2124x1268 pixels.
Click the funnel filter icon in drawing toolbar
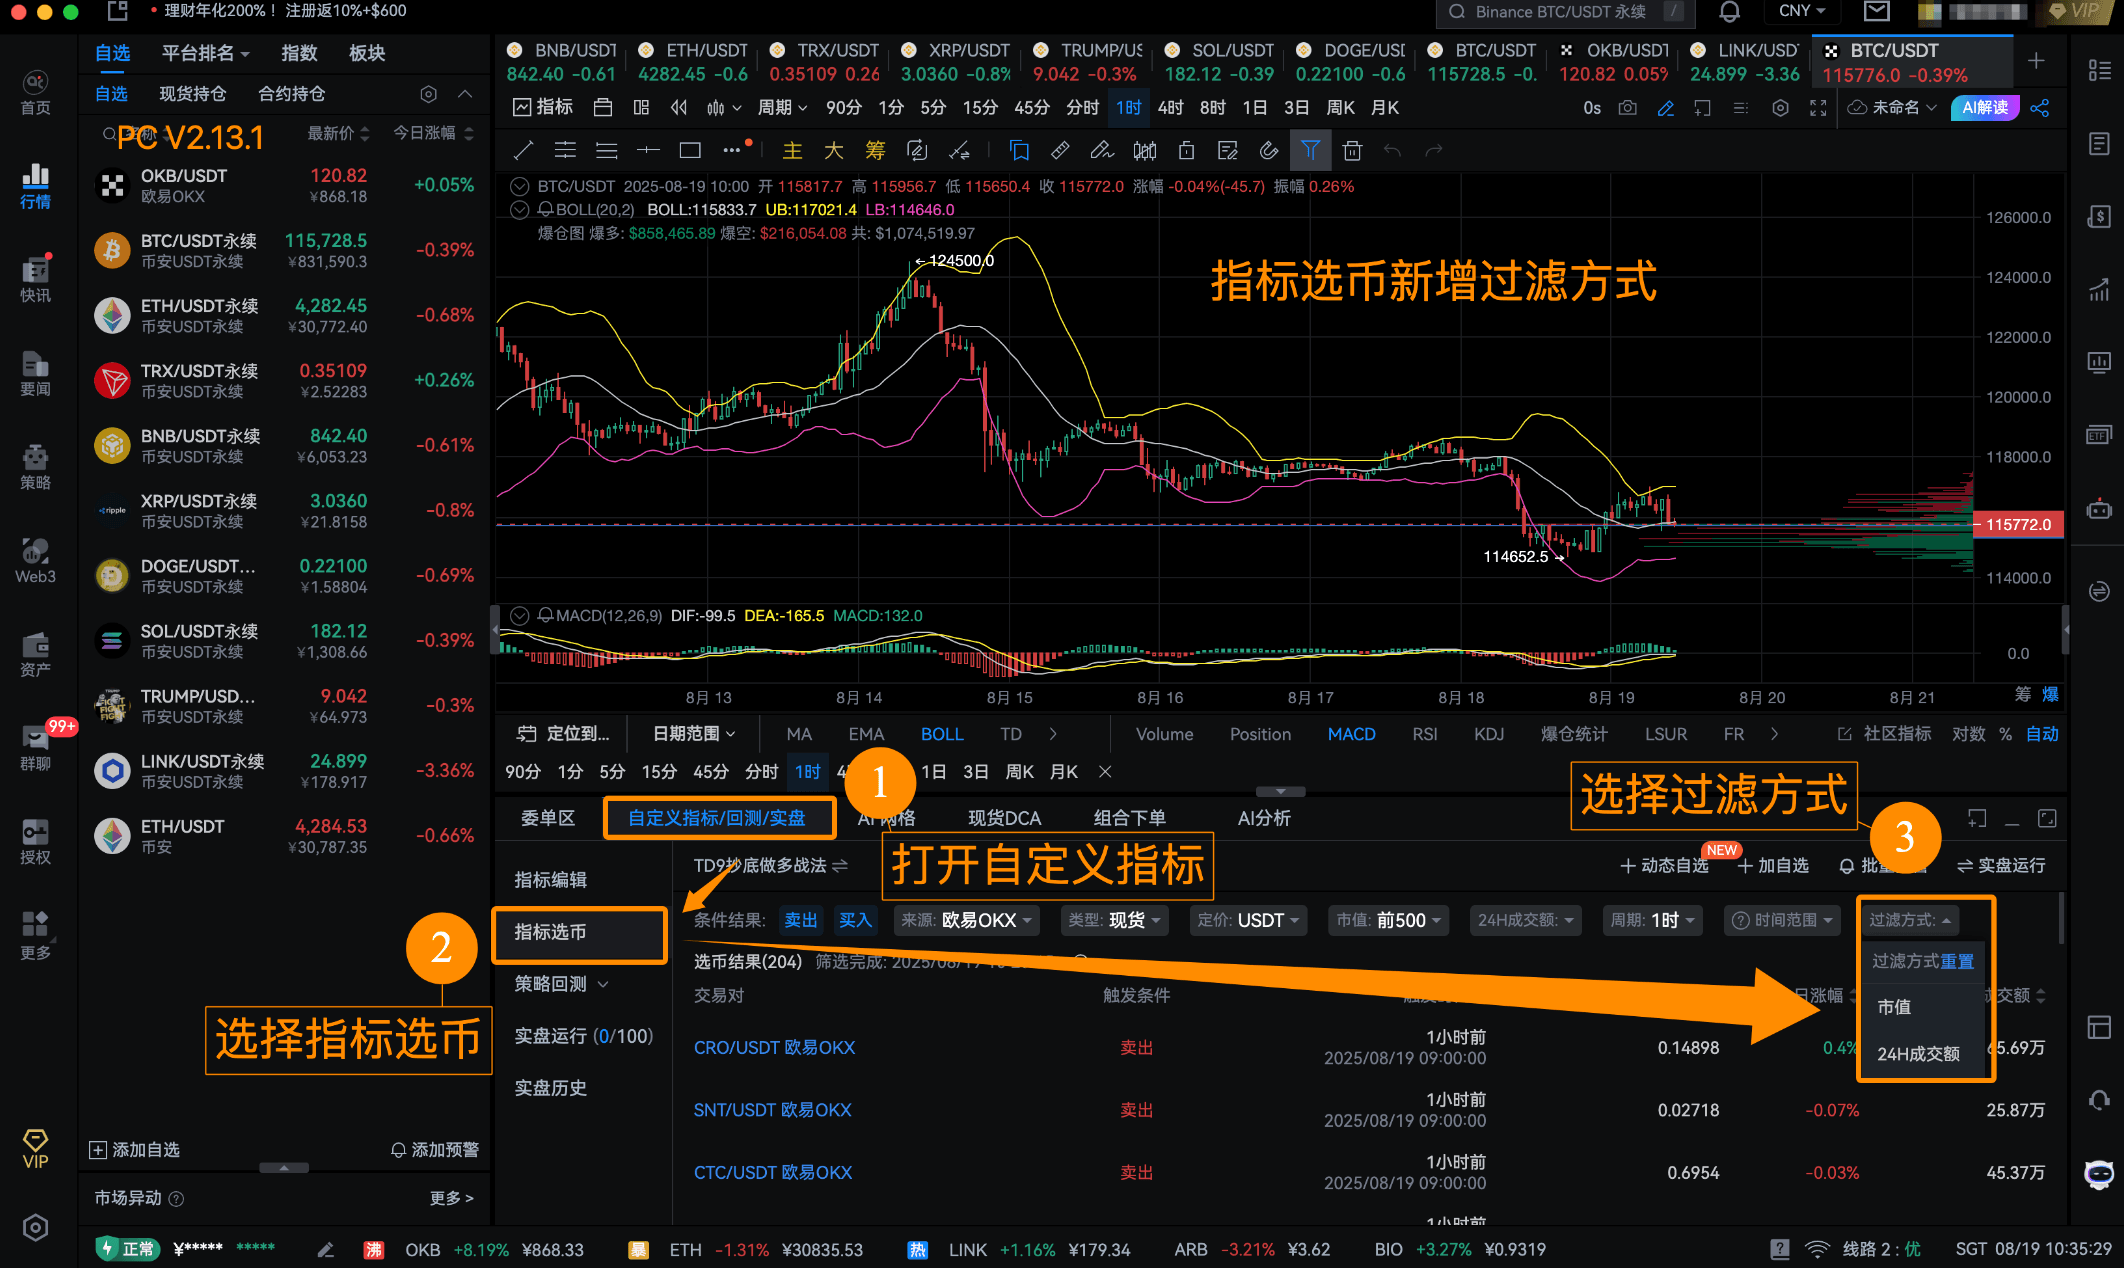click(x=1310, y=151)
